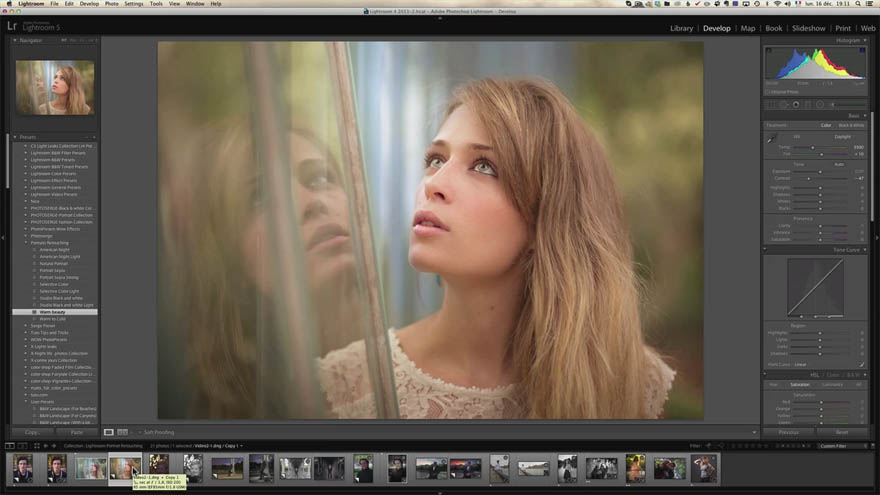Screen dimensions: 880x495
Task: Open the main window display icon in filmstrip bar
Action: click(x=10, y=446)
